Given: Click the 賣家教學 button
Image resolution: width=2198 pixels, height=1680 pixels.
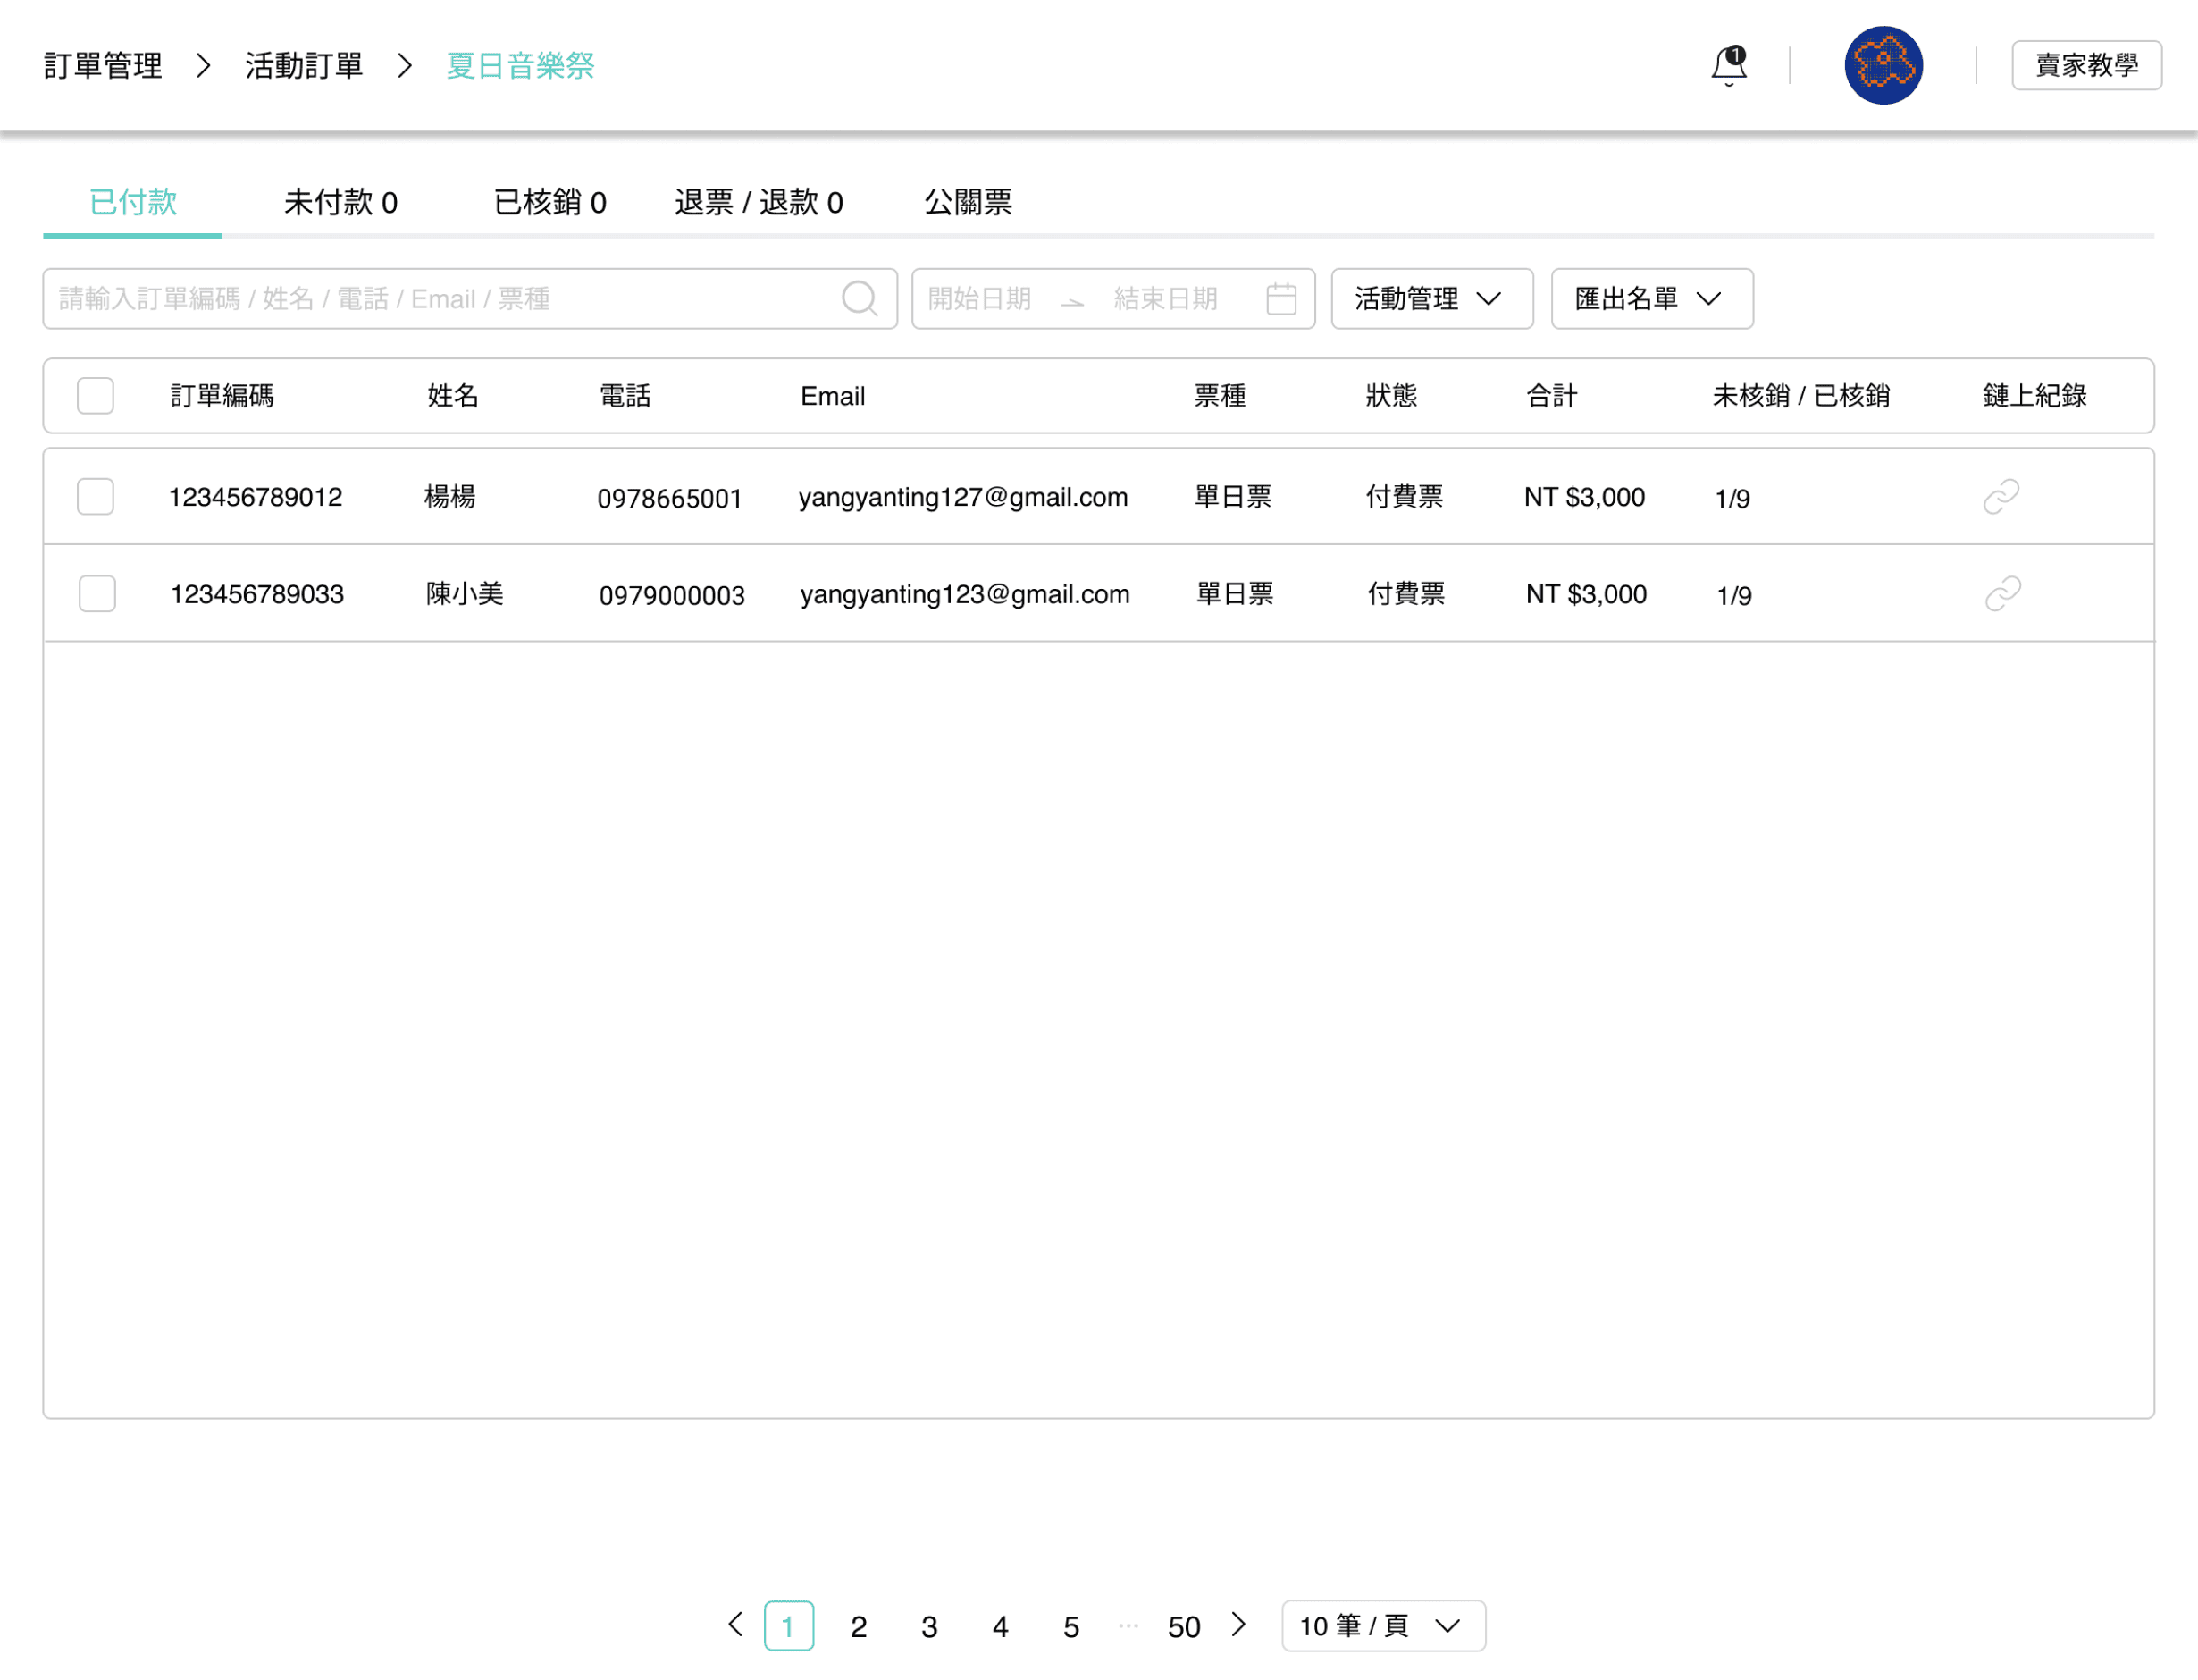Looking at the screenshot, I should pyautogui.click(x=2086, y=66).
